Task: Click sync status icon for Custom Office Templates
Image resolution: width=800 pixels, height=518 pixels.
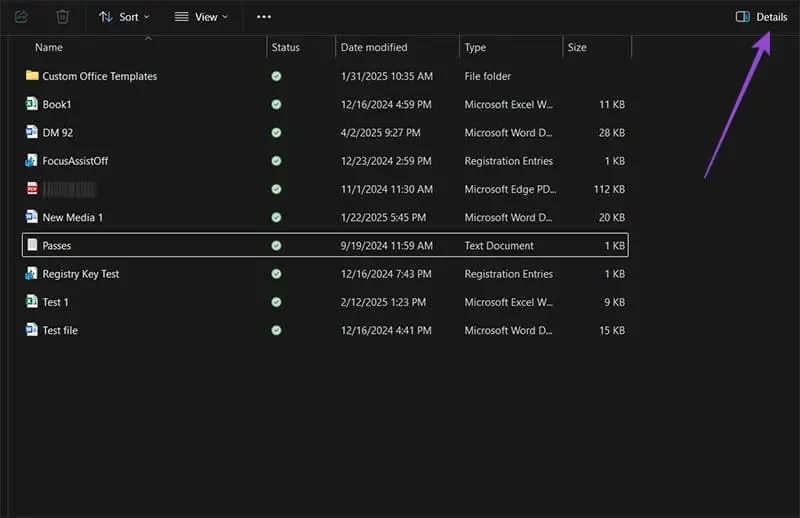Action: pos(276,76)
